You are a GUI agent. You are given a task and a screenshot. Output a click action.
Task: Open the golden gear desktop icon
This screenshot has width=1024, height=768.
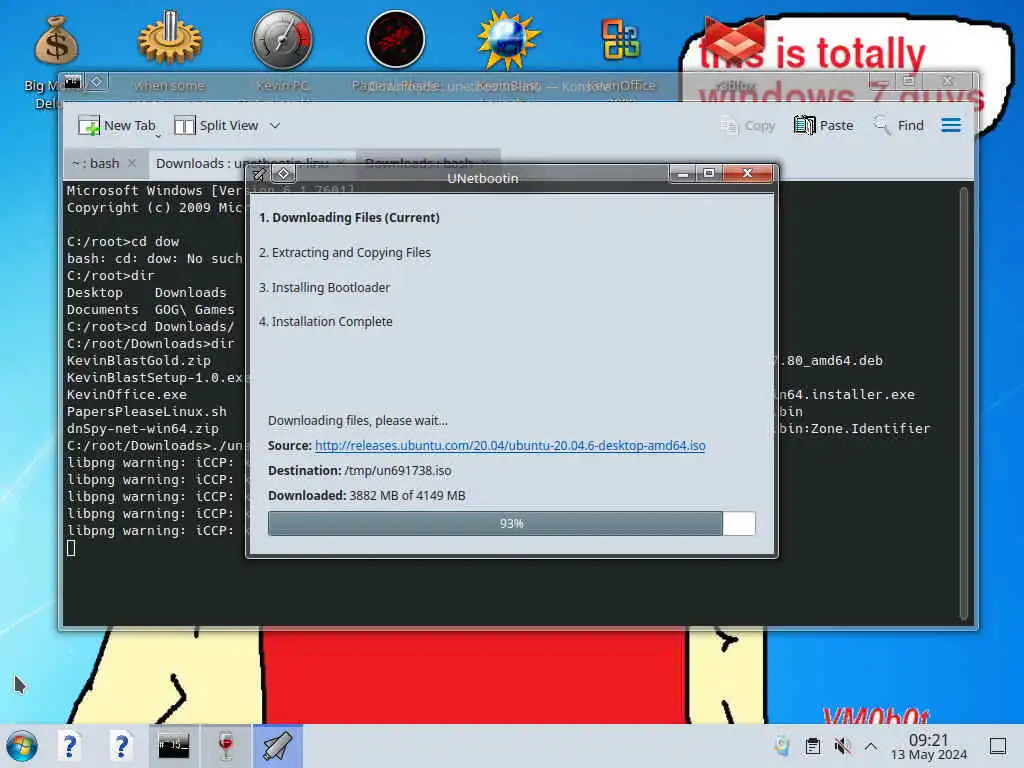click(x=170, y=39)
